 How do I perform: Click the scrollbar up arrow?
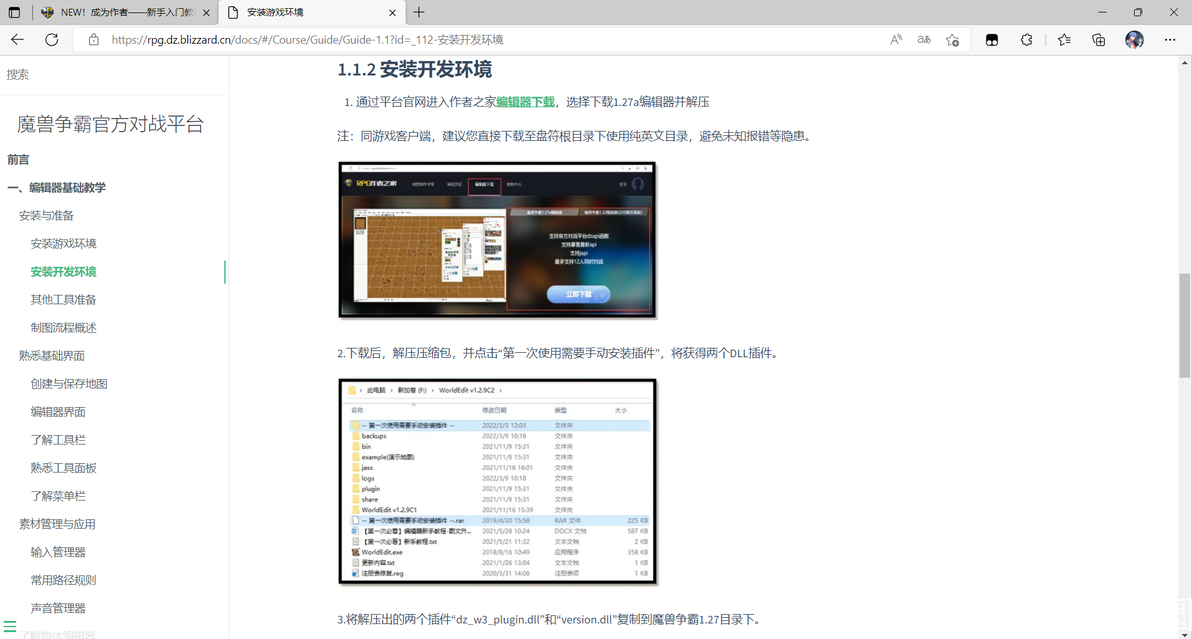pos(1184,63)
